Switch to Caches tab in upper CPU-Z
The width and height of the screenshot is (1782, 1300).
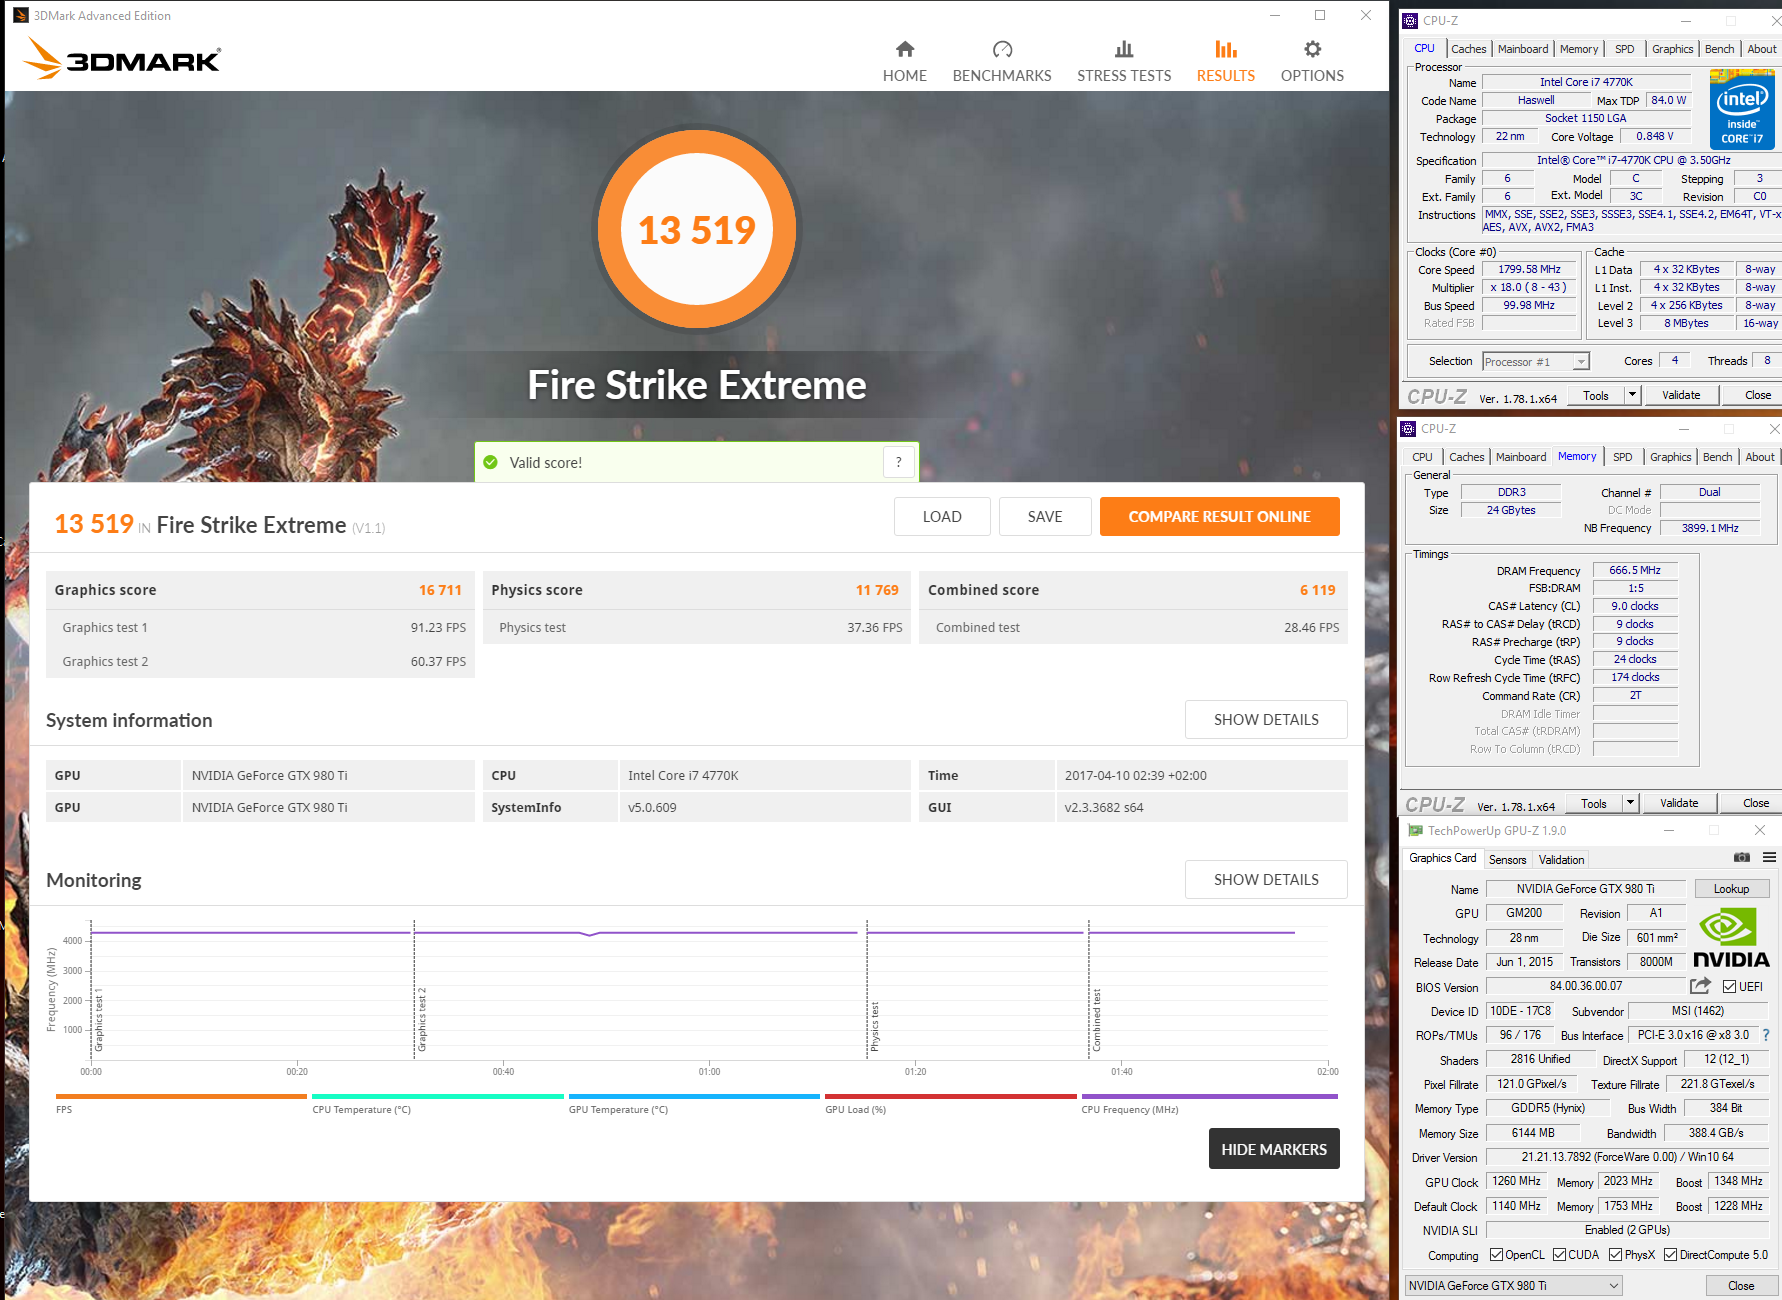coord(1468,49)
